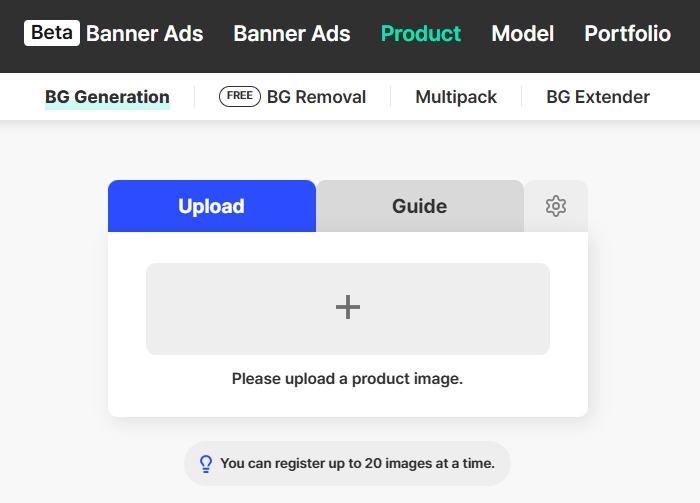Image resolution: width=700 pixels, height=503 pixels.
Task: Click the FREE badge
Action: (x=240, y=96)
